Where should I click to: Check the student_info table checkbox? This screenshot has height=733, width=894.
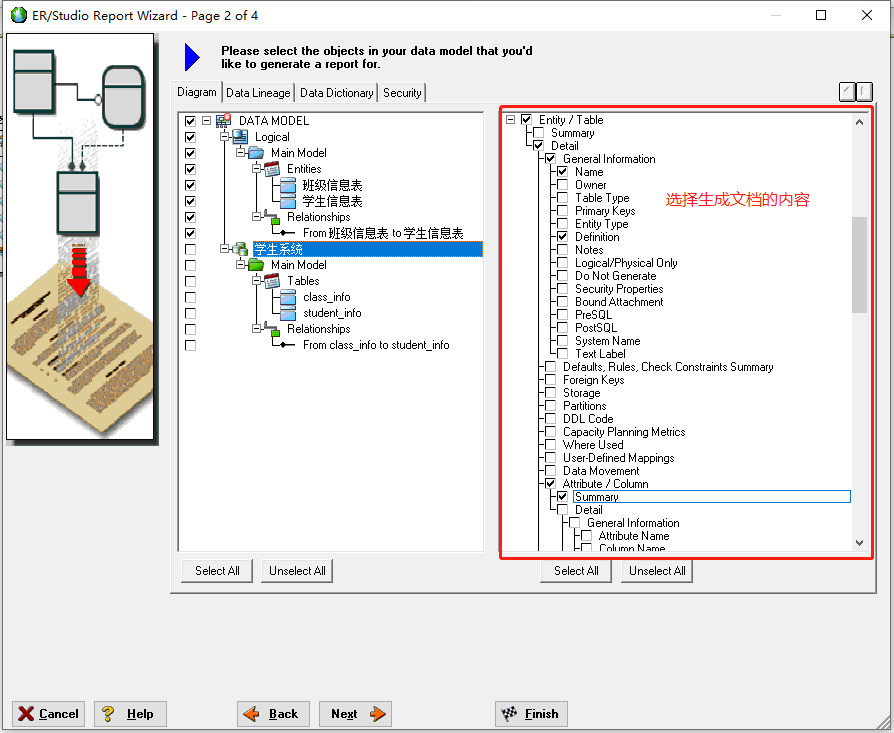coord(190,313)
